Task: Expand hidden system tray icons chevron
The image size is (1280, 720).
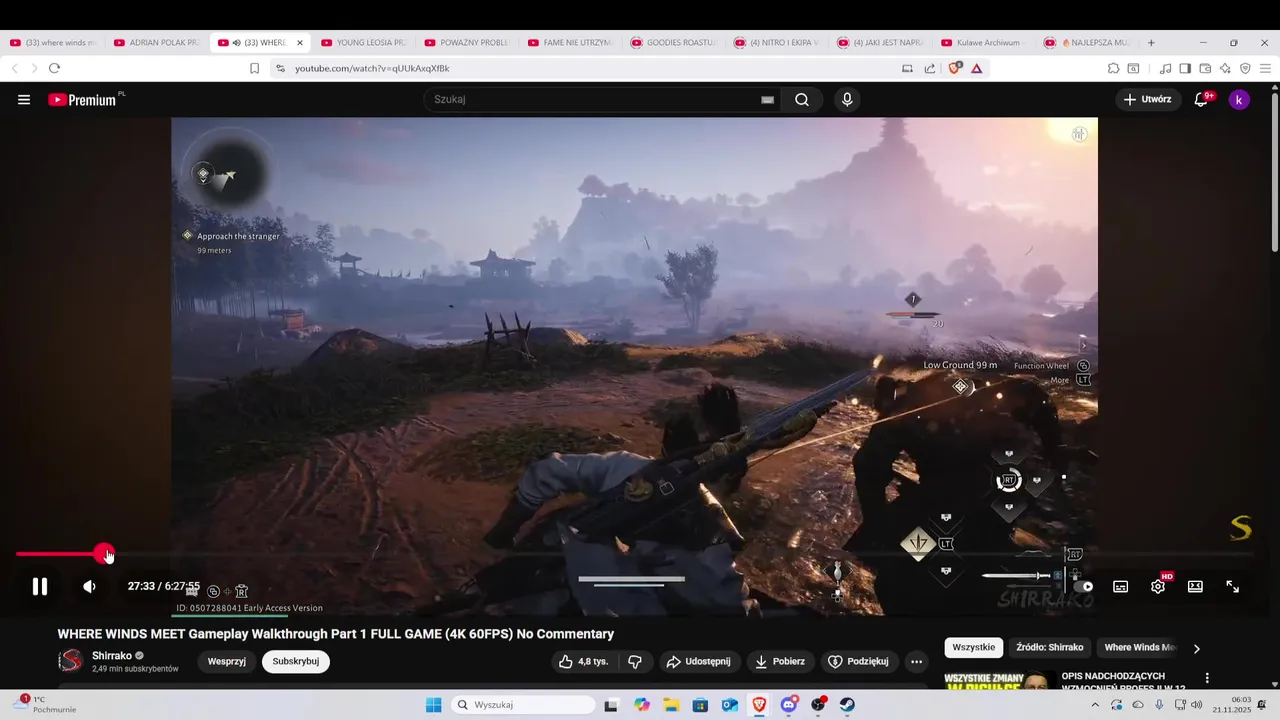Action: click(1094, 705)
